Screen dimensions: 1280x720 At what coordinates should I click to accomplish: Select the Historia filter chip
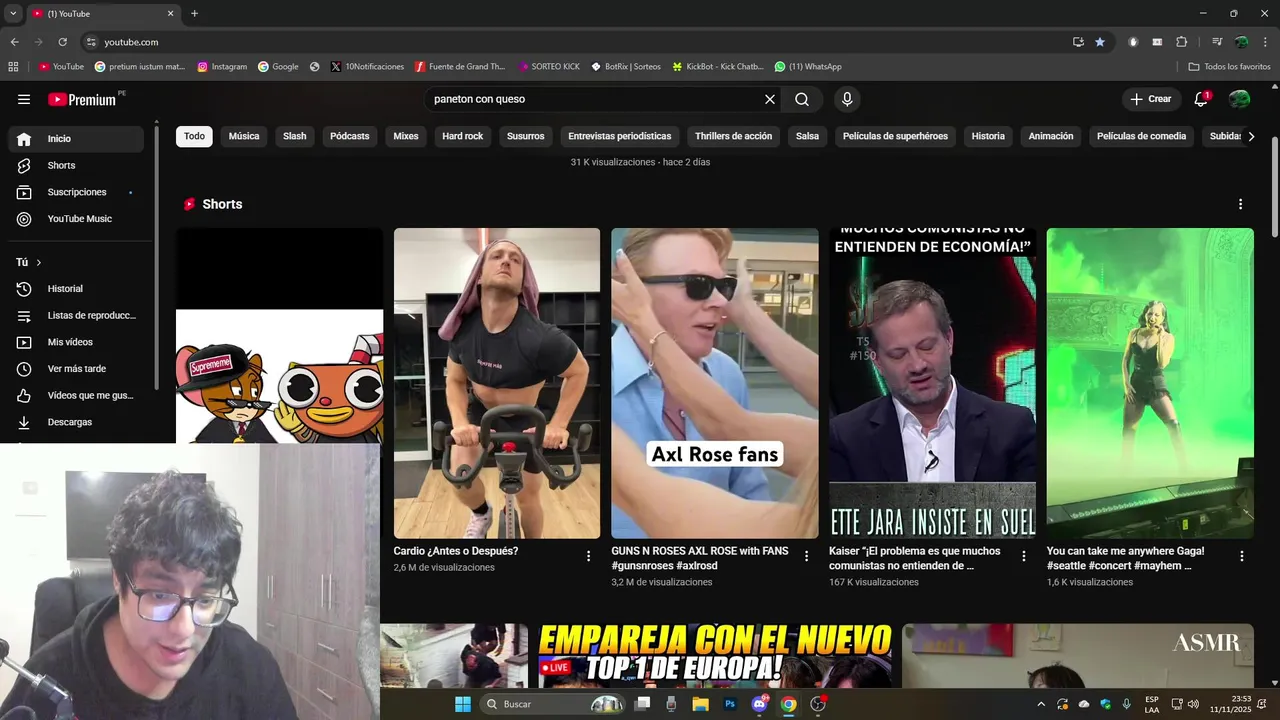click(x=988, y=136)
